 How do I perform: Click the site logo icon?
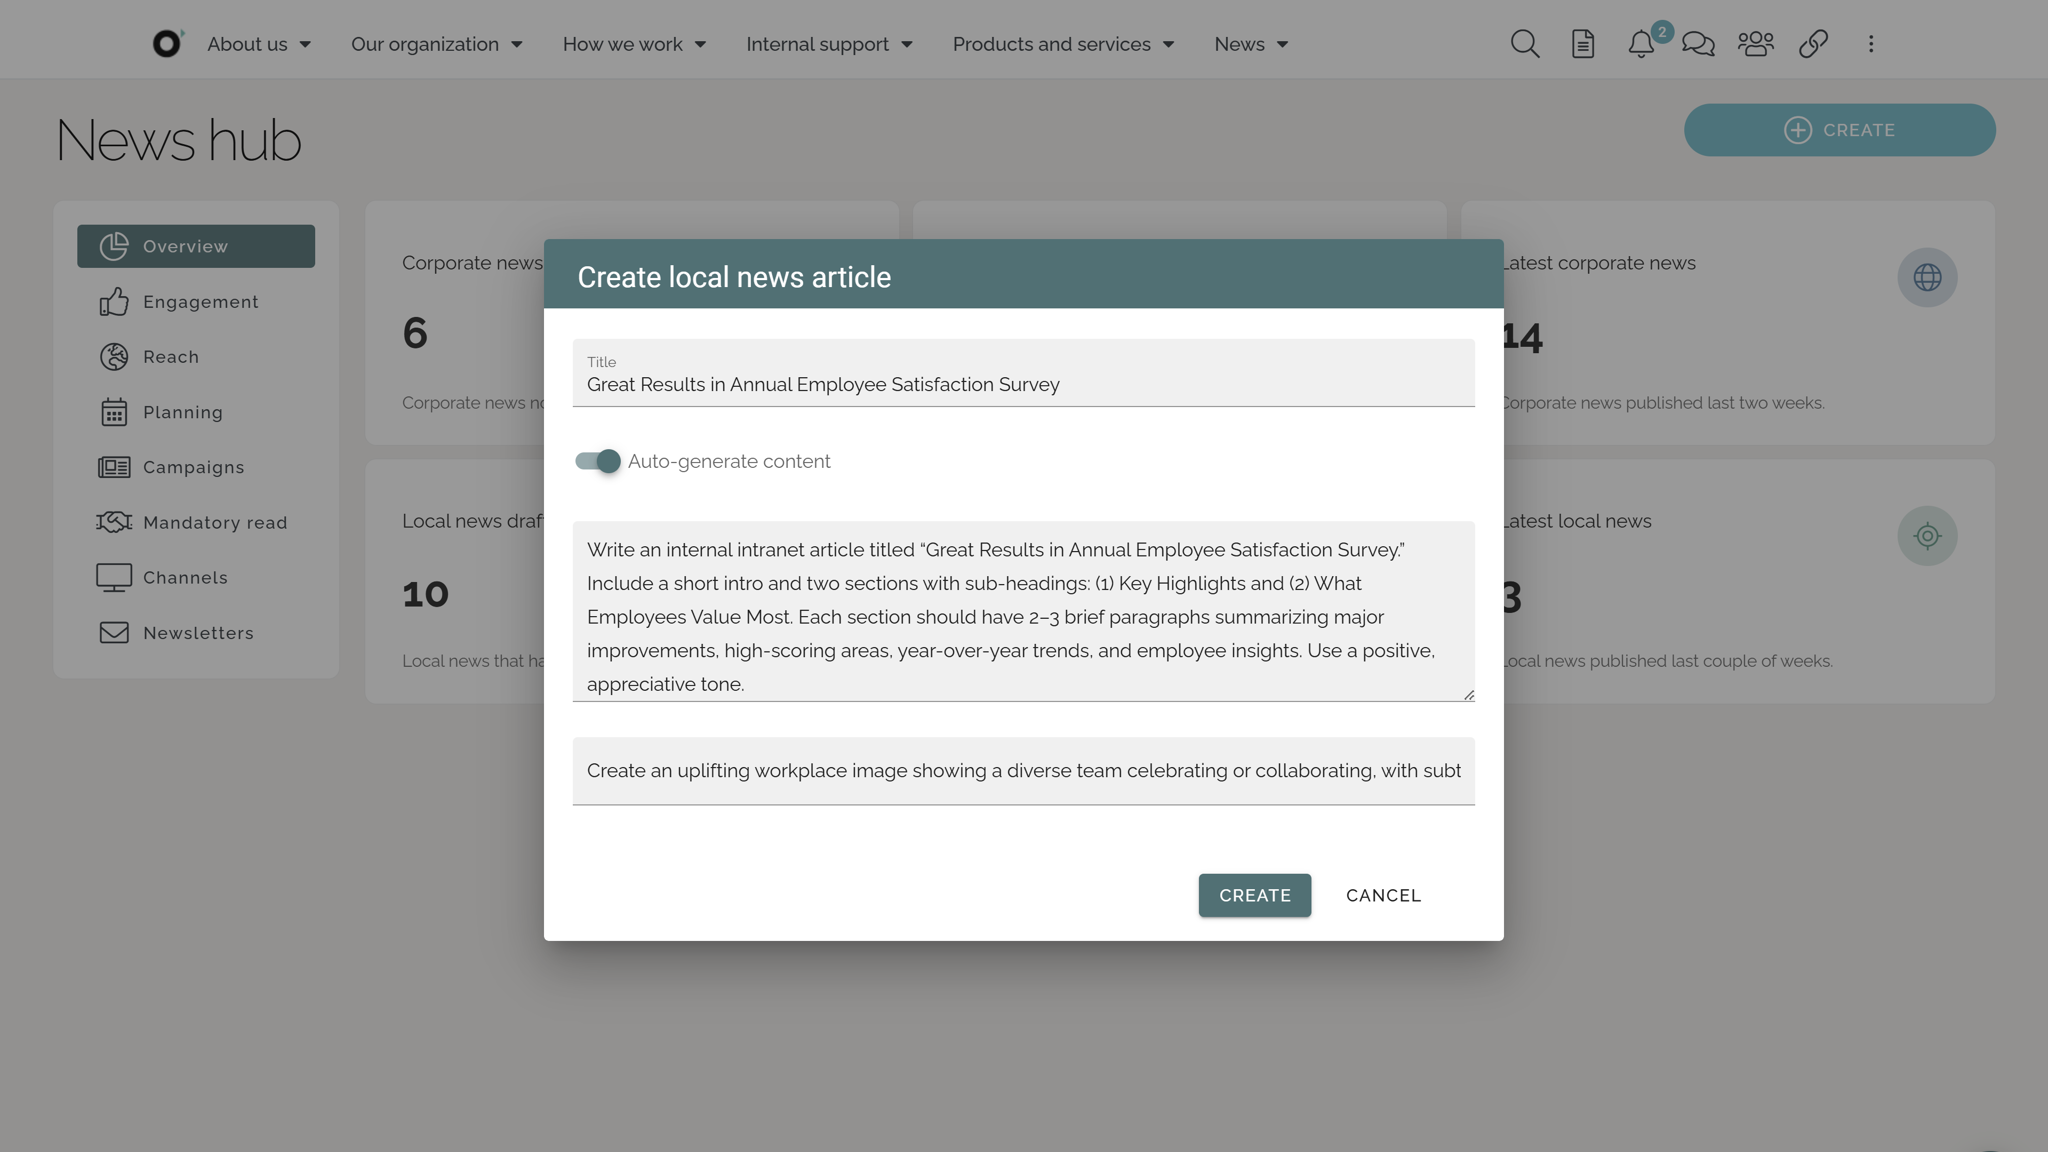click(x=167, y=43)
